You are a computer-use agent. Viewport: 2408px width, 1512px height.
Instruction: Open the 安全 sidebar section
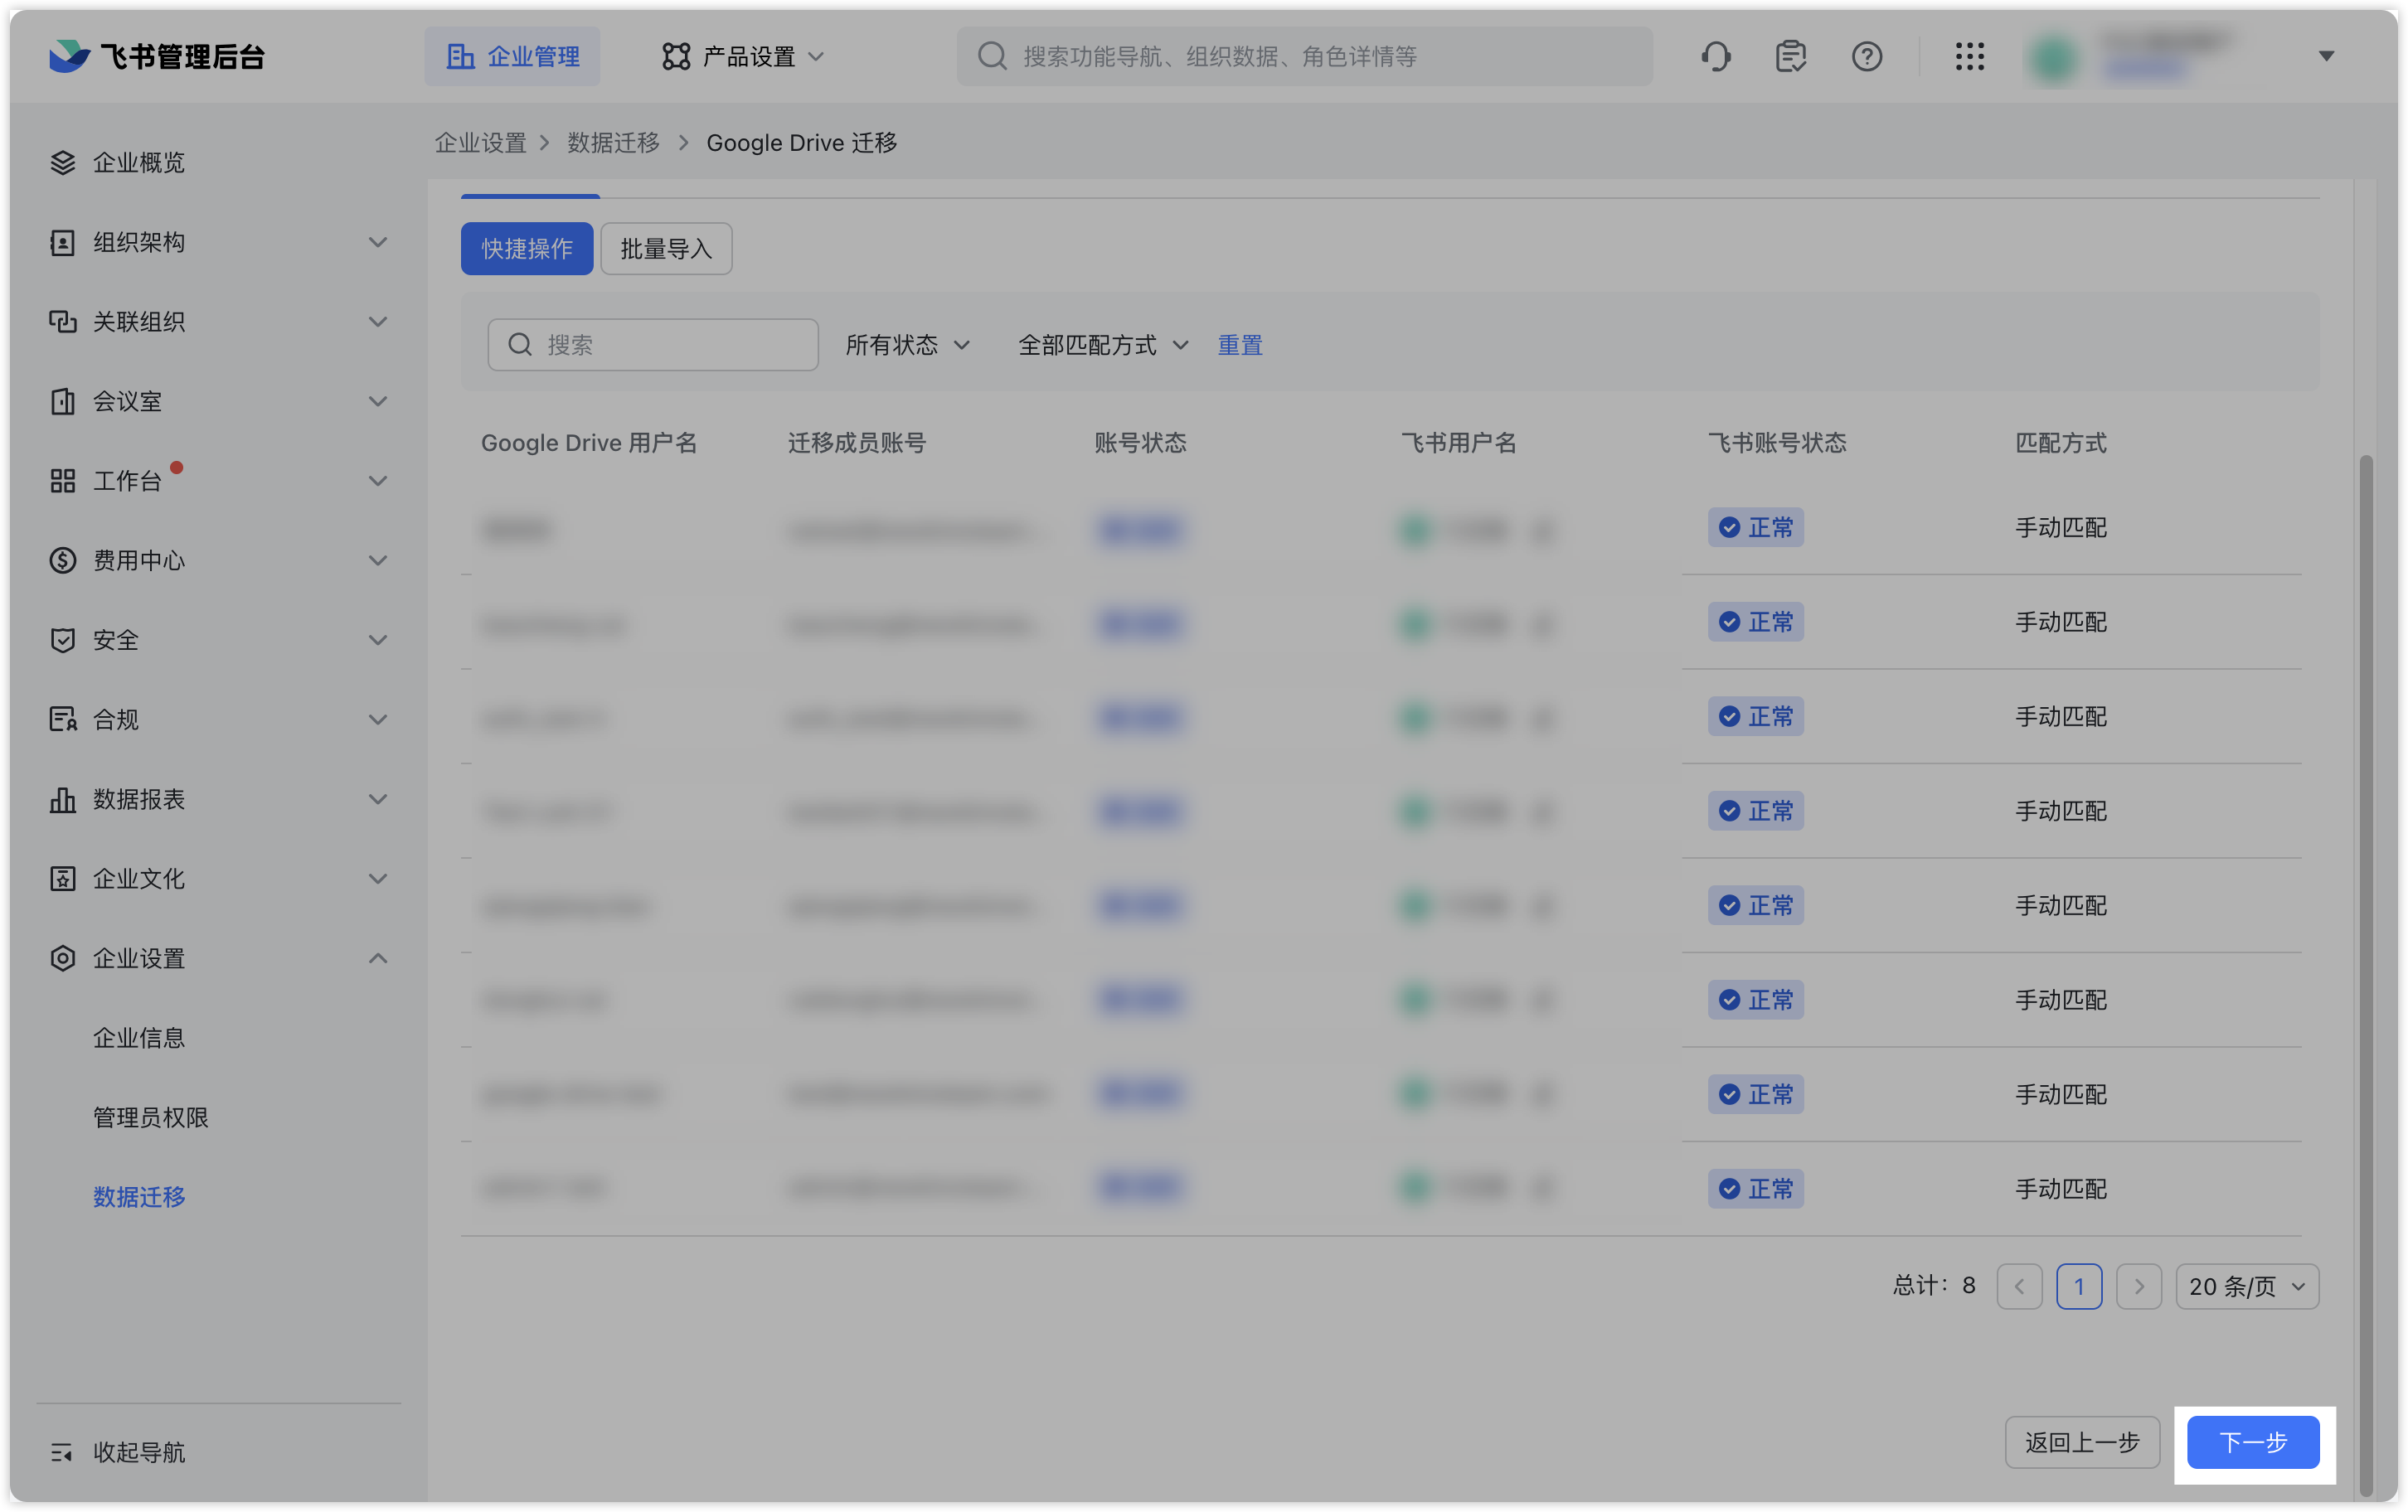[x=116, y=640]
